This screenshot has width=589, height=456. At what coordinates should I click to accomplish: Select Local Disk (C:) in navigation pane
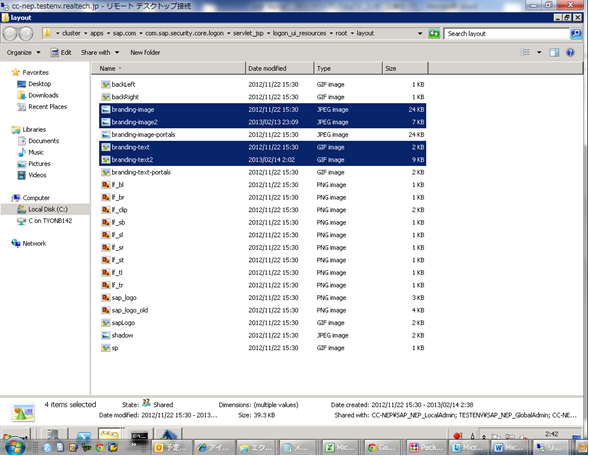click(x=48, y=209)
